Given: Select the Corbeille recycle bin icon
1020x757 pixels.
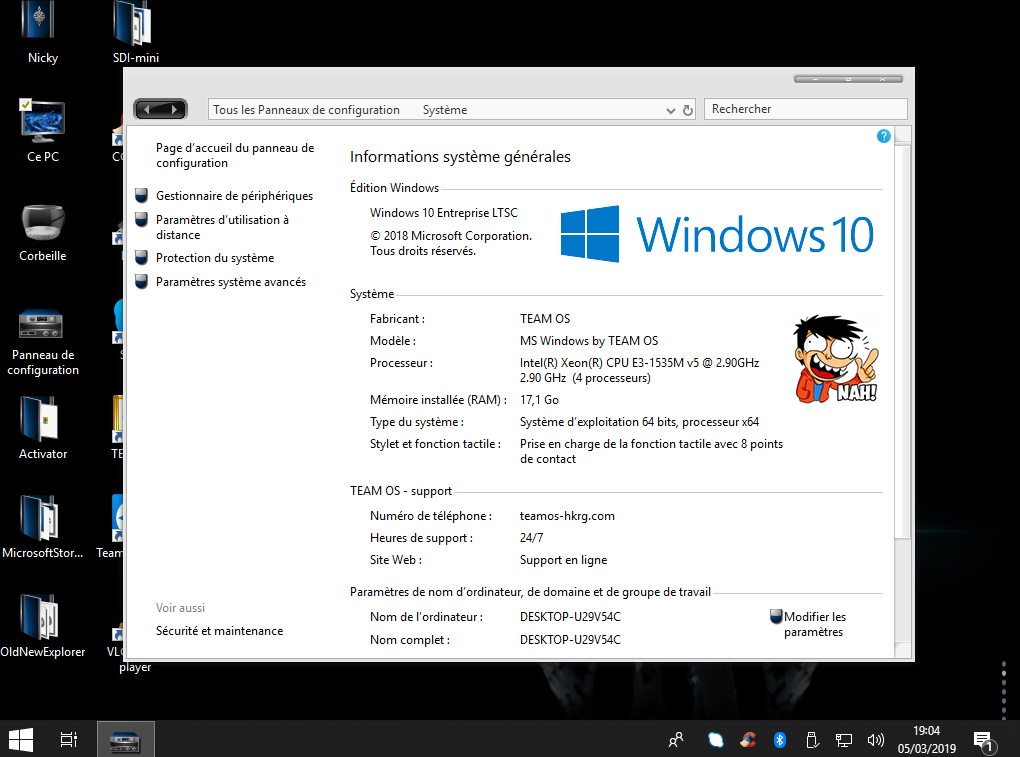Looking at the screenshot, I should [x=43, y=232].
